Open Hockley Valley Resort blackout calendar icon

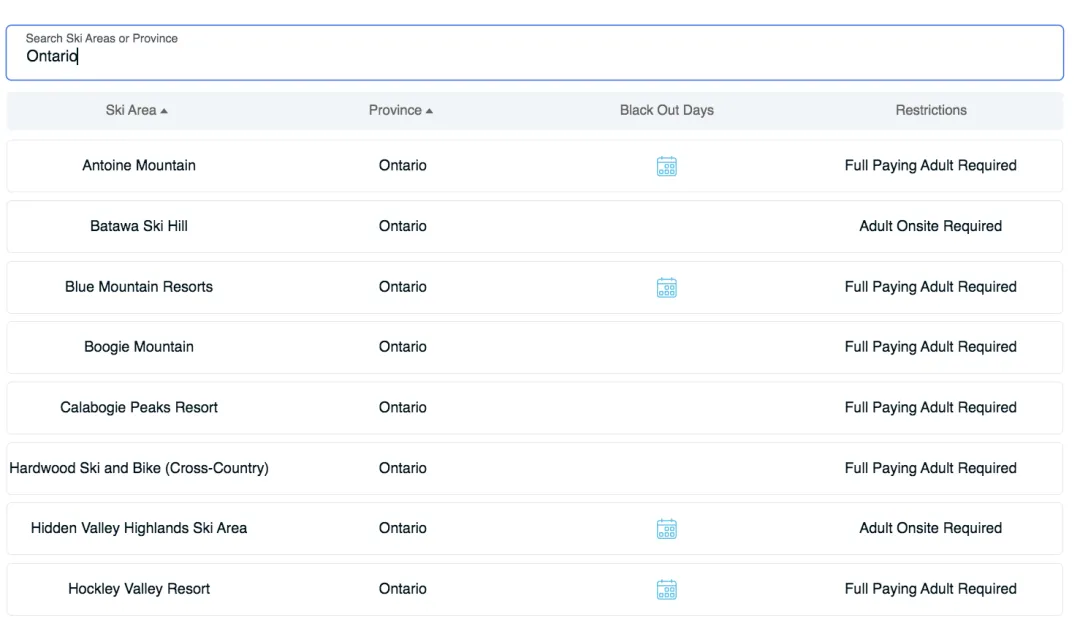coord(666,589)
